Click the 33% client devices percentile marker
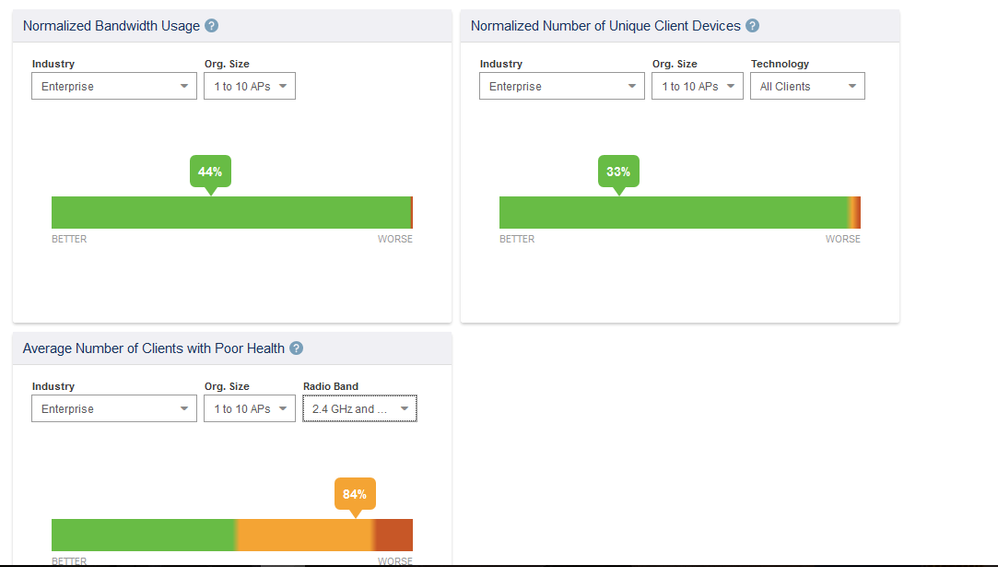This screenshot has height=567, width=998. click(x=618, y=172)
